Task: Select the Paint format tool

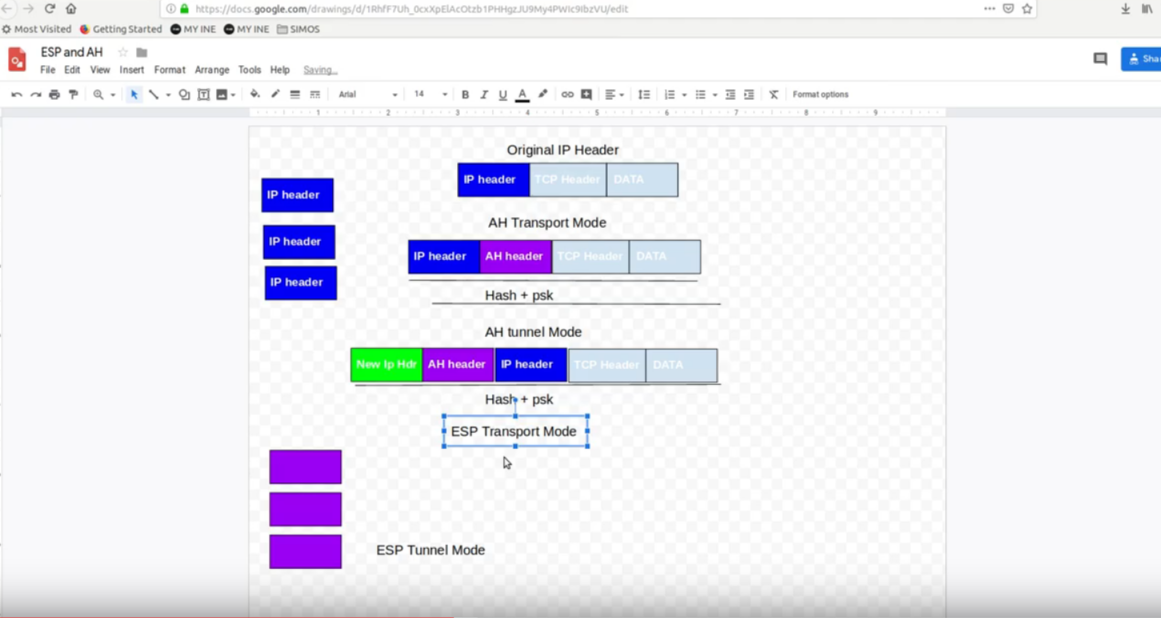Action: (73, 95)
